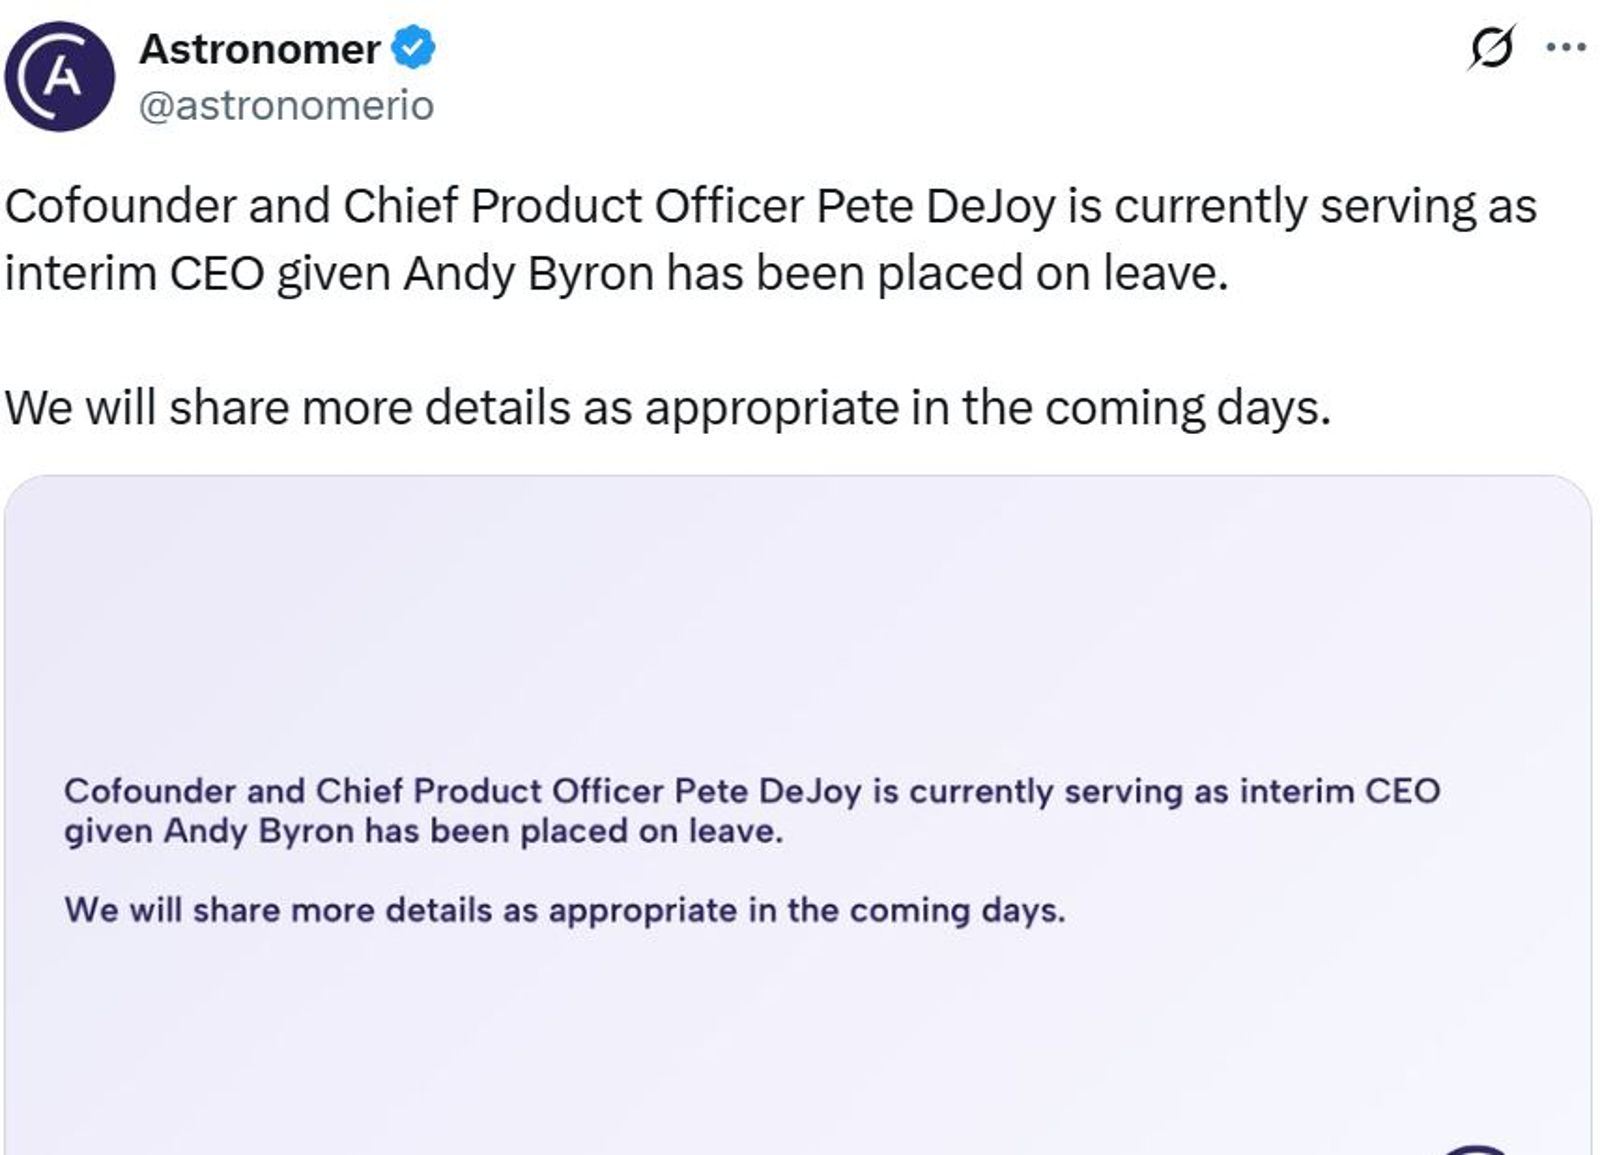The image size is (1600, 1155).
Task: Open the @astronomerio handle link
Action: (x=286, y=105)
